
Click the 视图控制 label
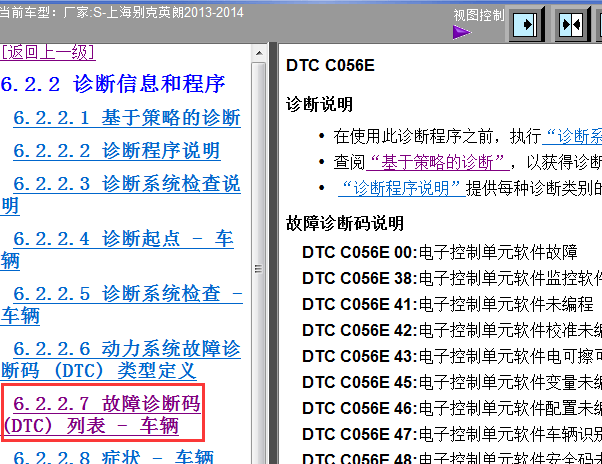479,15
